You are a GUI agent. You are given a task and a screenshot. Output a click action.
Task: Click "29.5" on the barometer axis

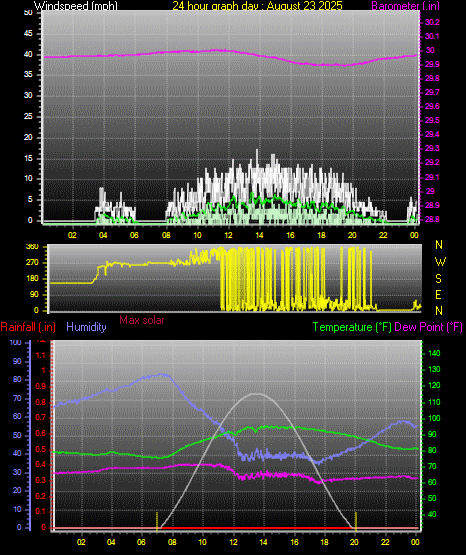click(x=432, y=120)
